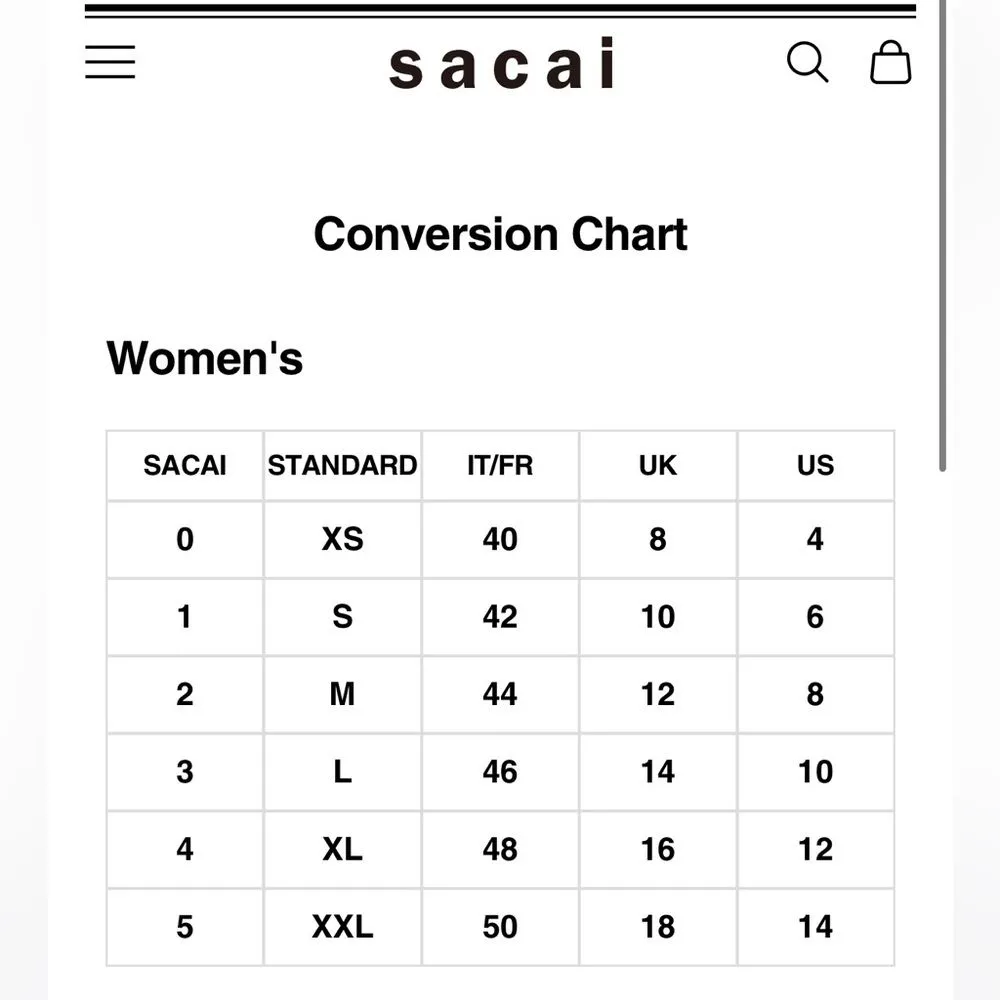Click the US column header
The width and height of the screenshot is (1000, 1000).
tap(815, 466)
